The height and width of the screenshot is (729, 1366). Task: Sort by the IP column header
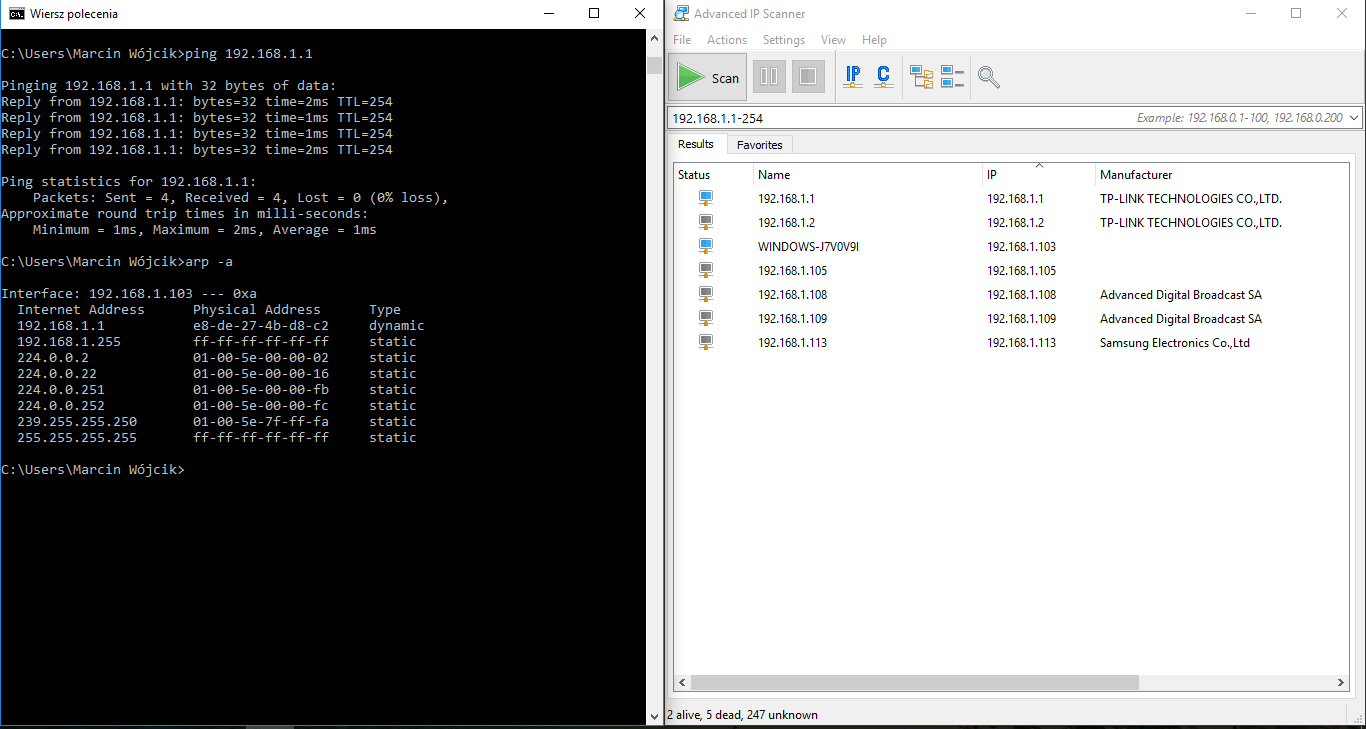(x=1039, y=175)
